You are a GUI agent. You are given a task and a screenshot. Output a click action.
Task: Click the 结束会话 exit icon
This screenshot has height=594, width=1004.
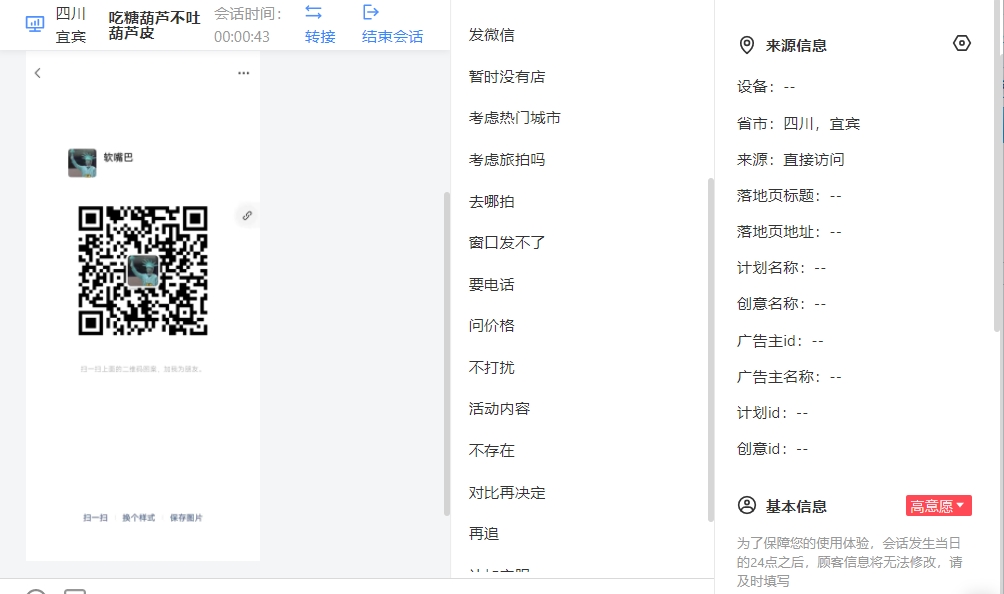(x=371, y=12)
